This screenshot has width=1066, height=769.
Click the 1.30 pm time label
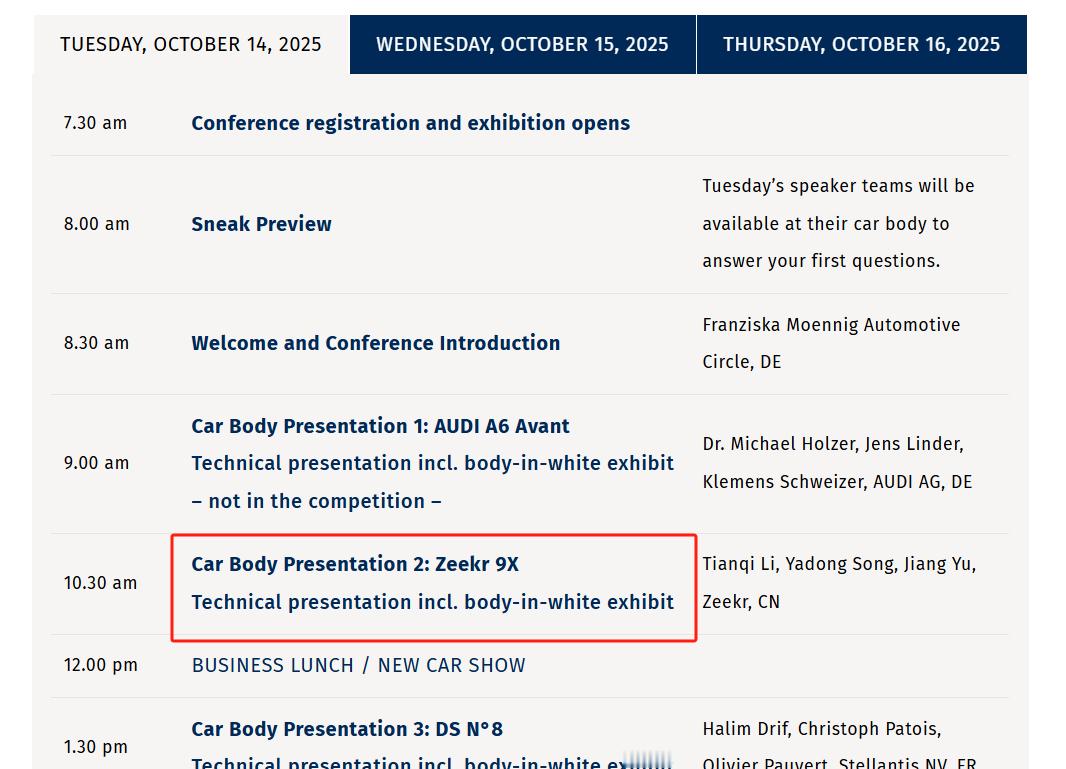[x=96, y=747]
